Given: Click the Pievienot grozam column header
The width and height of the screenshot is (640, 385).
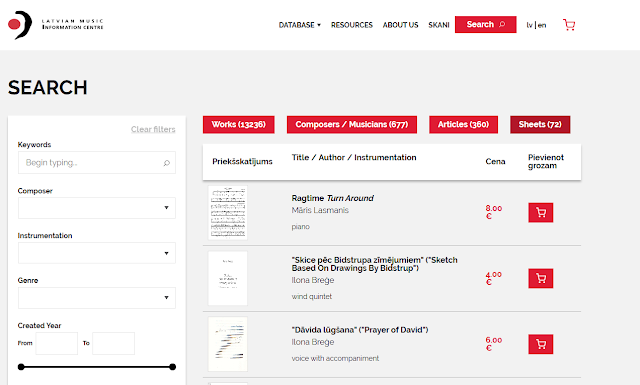Looking at the screenshot, I should click(546, 161).
